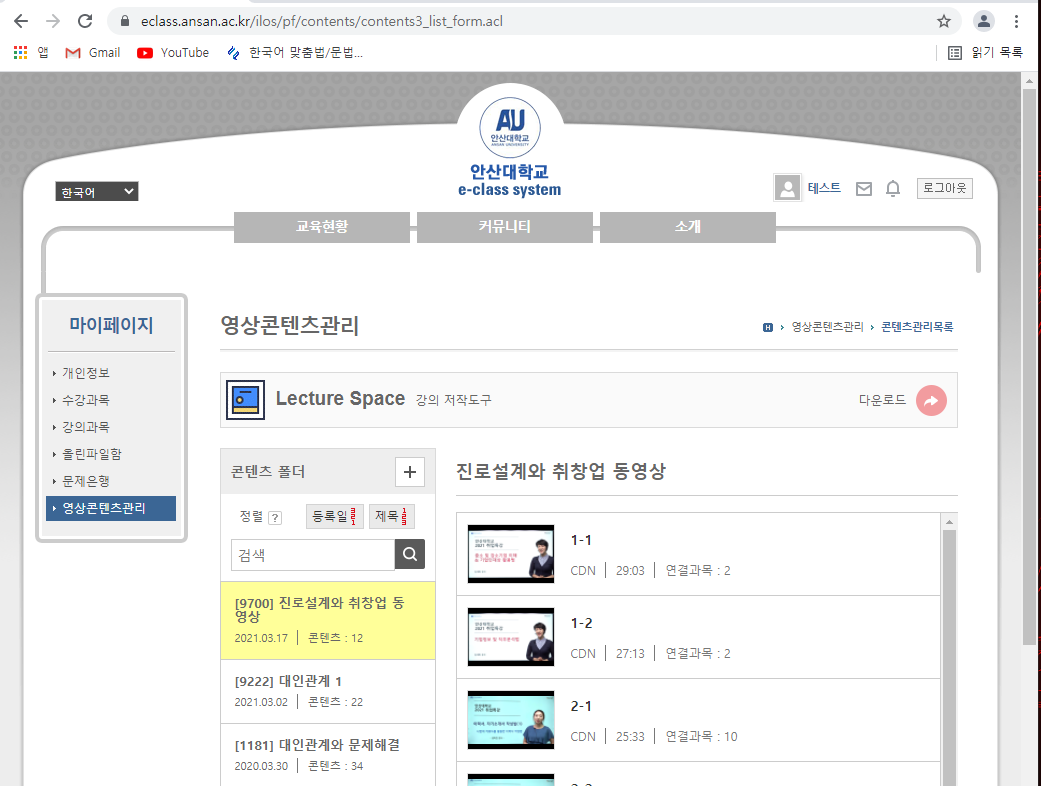Click the browser address bar URL
The height and width of the screenshot is (786, 1041).
[321, 21]
